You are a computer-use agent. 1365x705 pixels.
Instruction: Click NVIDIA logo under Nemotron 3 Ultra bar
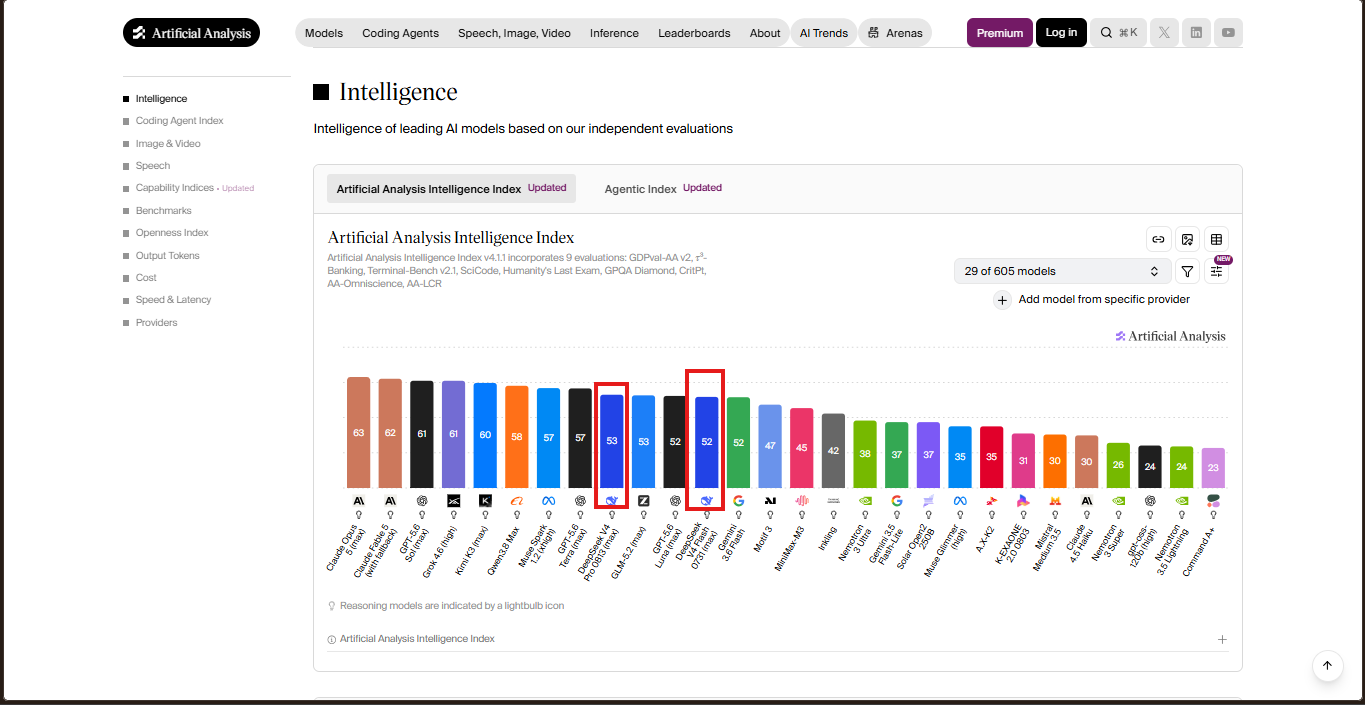coord(865,500)
